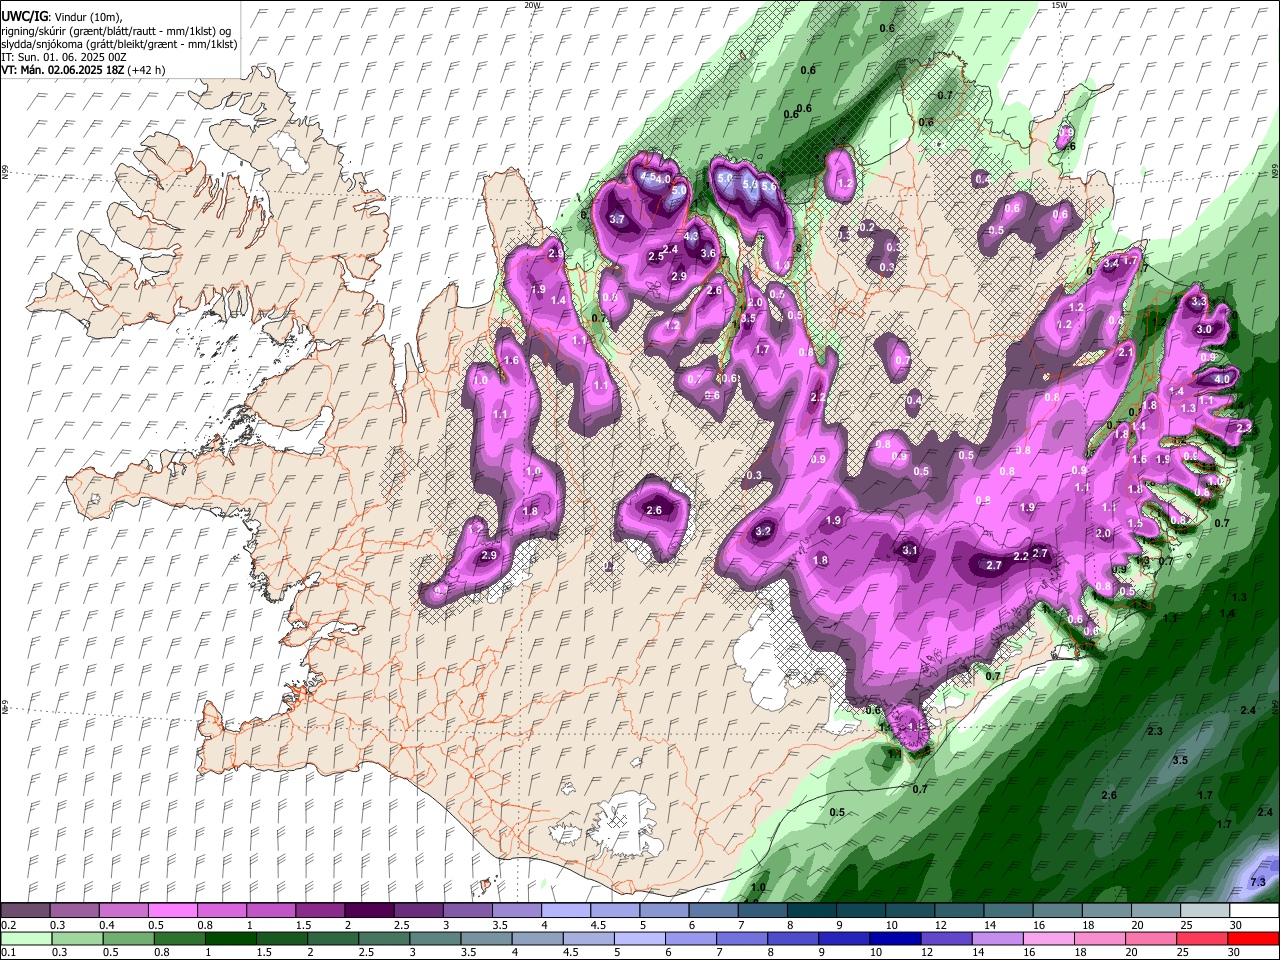Pick the 8 dark teal swatch in the upper scale
Image resolution: width=1280 pixels, height=960 pixels.
click(x=811, y=910)
